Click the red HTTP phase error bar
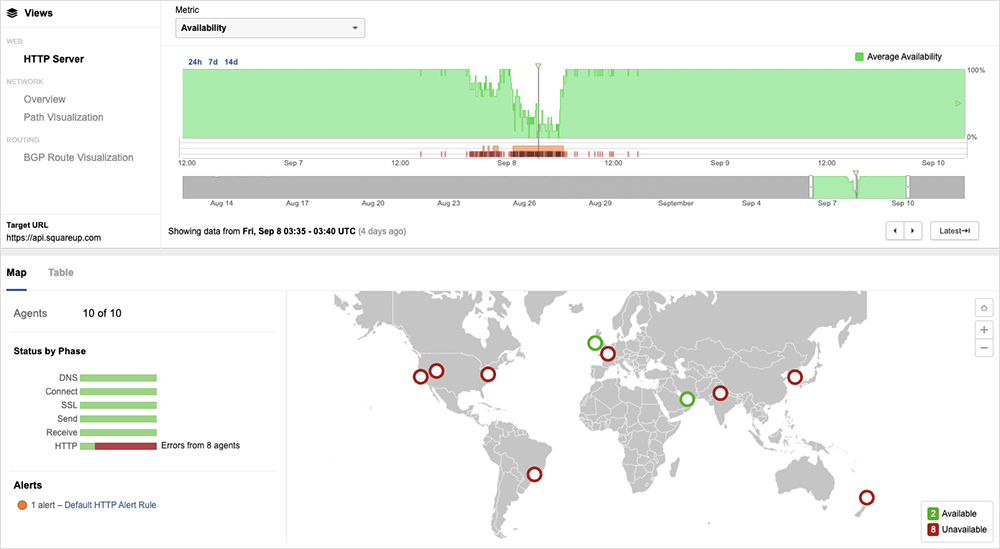 (x=125, y=445)
